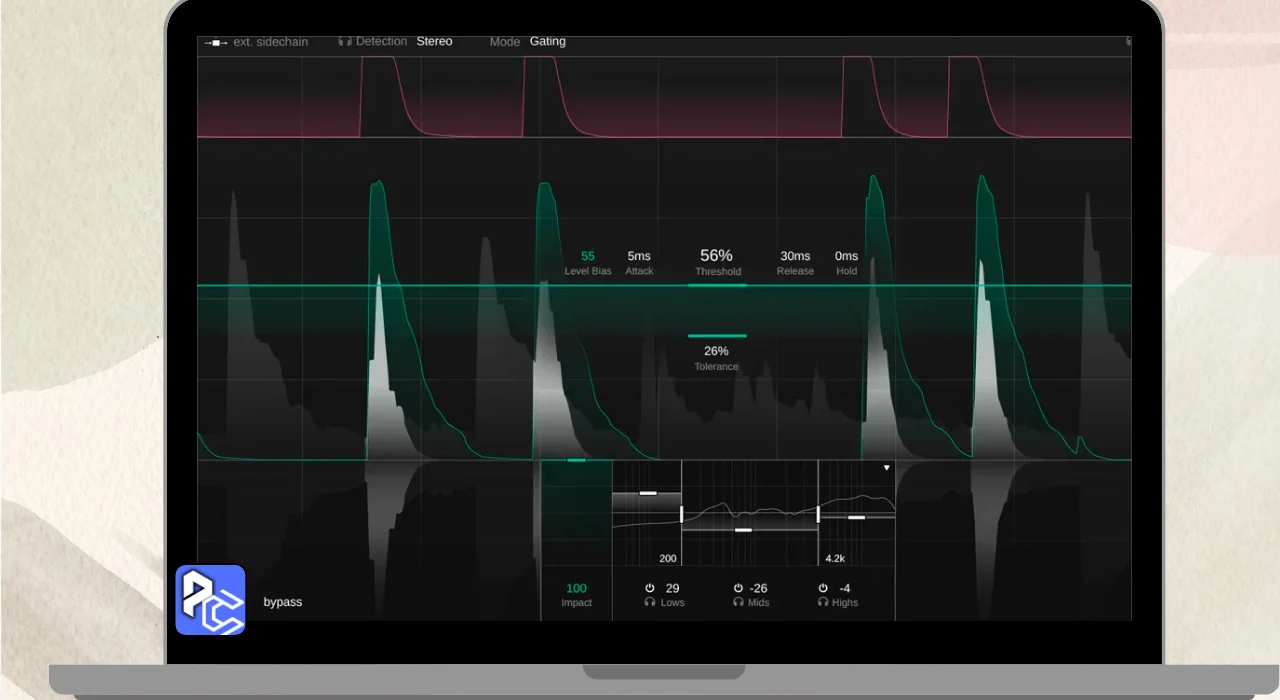Solo the Mids band with headphones icon
Image resolution: width=1280 pixels, height=700 pixels.
click(x=738, y=603)
